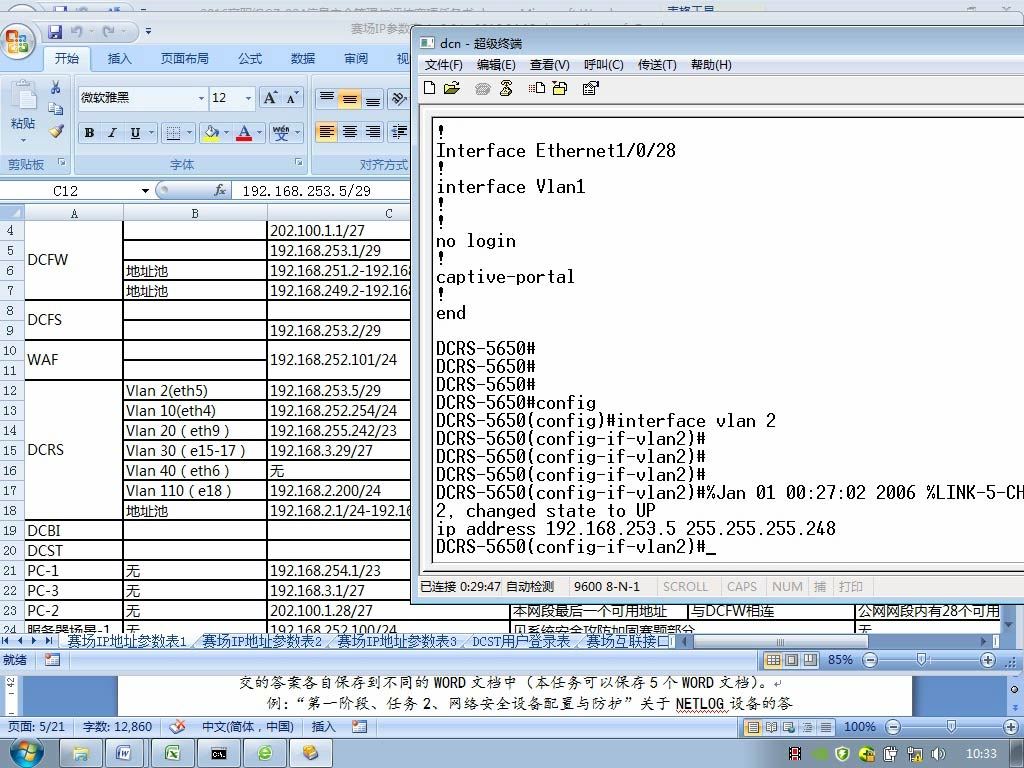
Task: Switch to the 插入 ribbon tab
Action: click(120, 59)
